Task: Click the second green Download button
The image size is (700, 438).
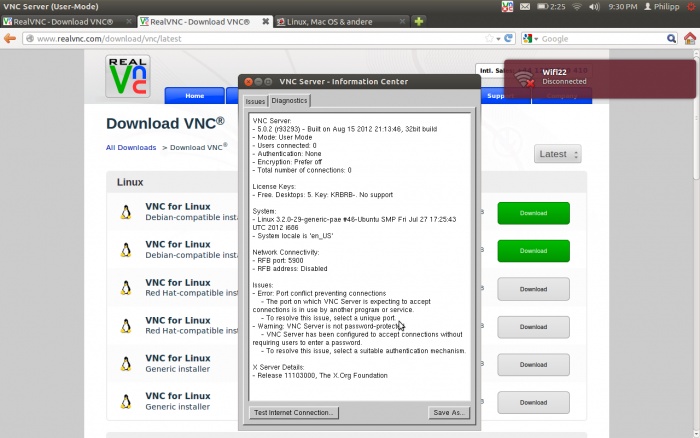Action: [x=533, y=251]
